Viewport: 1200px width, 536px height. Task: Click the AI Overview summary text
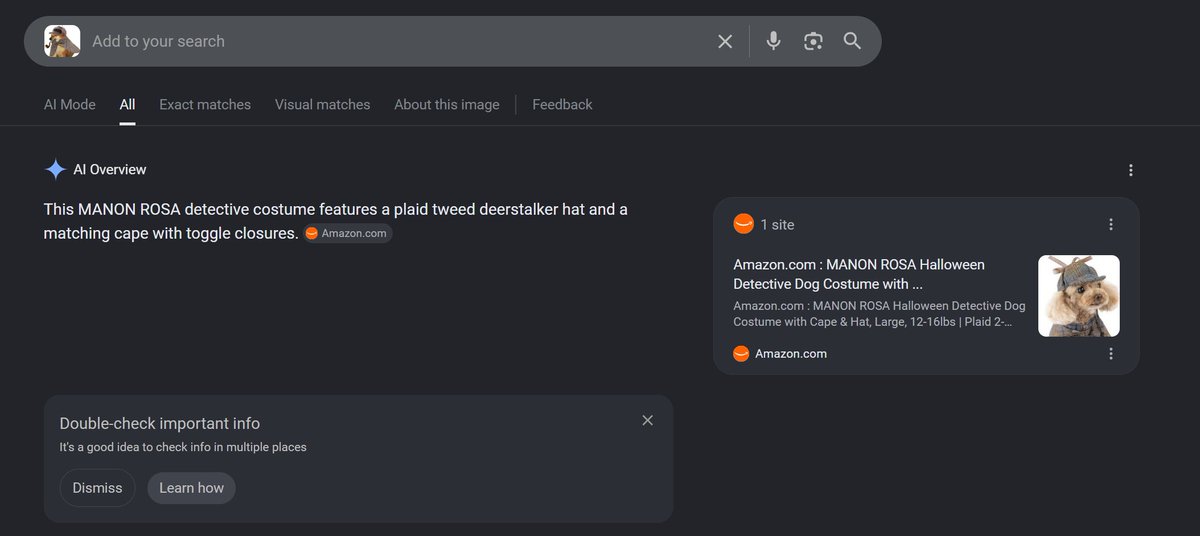click(336, 221)
